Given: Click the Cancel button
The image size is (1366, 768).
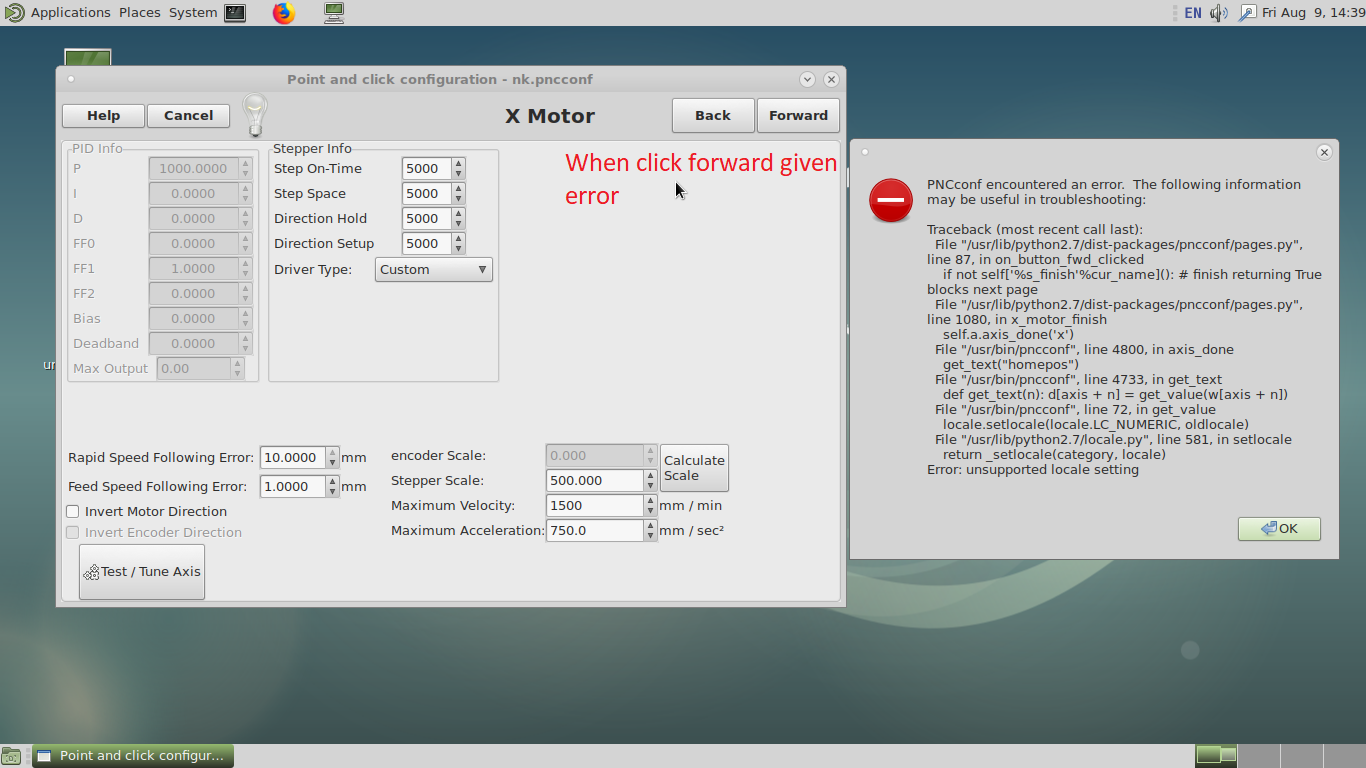Looking at the screenshot, I should tap(188, 115).
